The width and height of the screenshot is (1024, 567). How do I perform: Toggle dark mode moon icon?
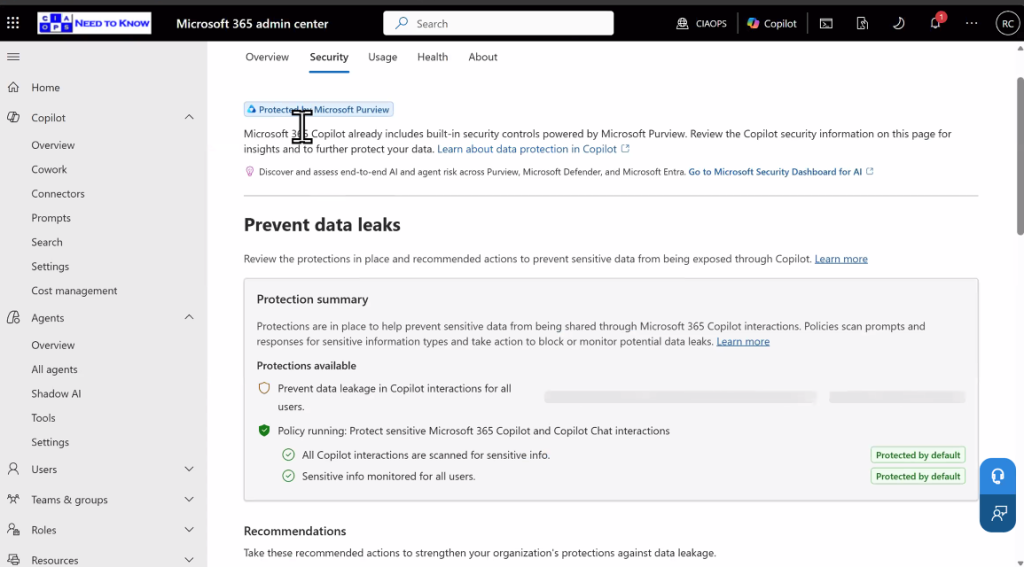[899, 24]
